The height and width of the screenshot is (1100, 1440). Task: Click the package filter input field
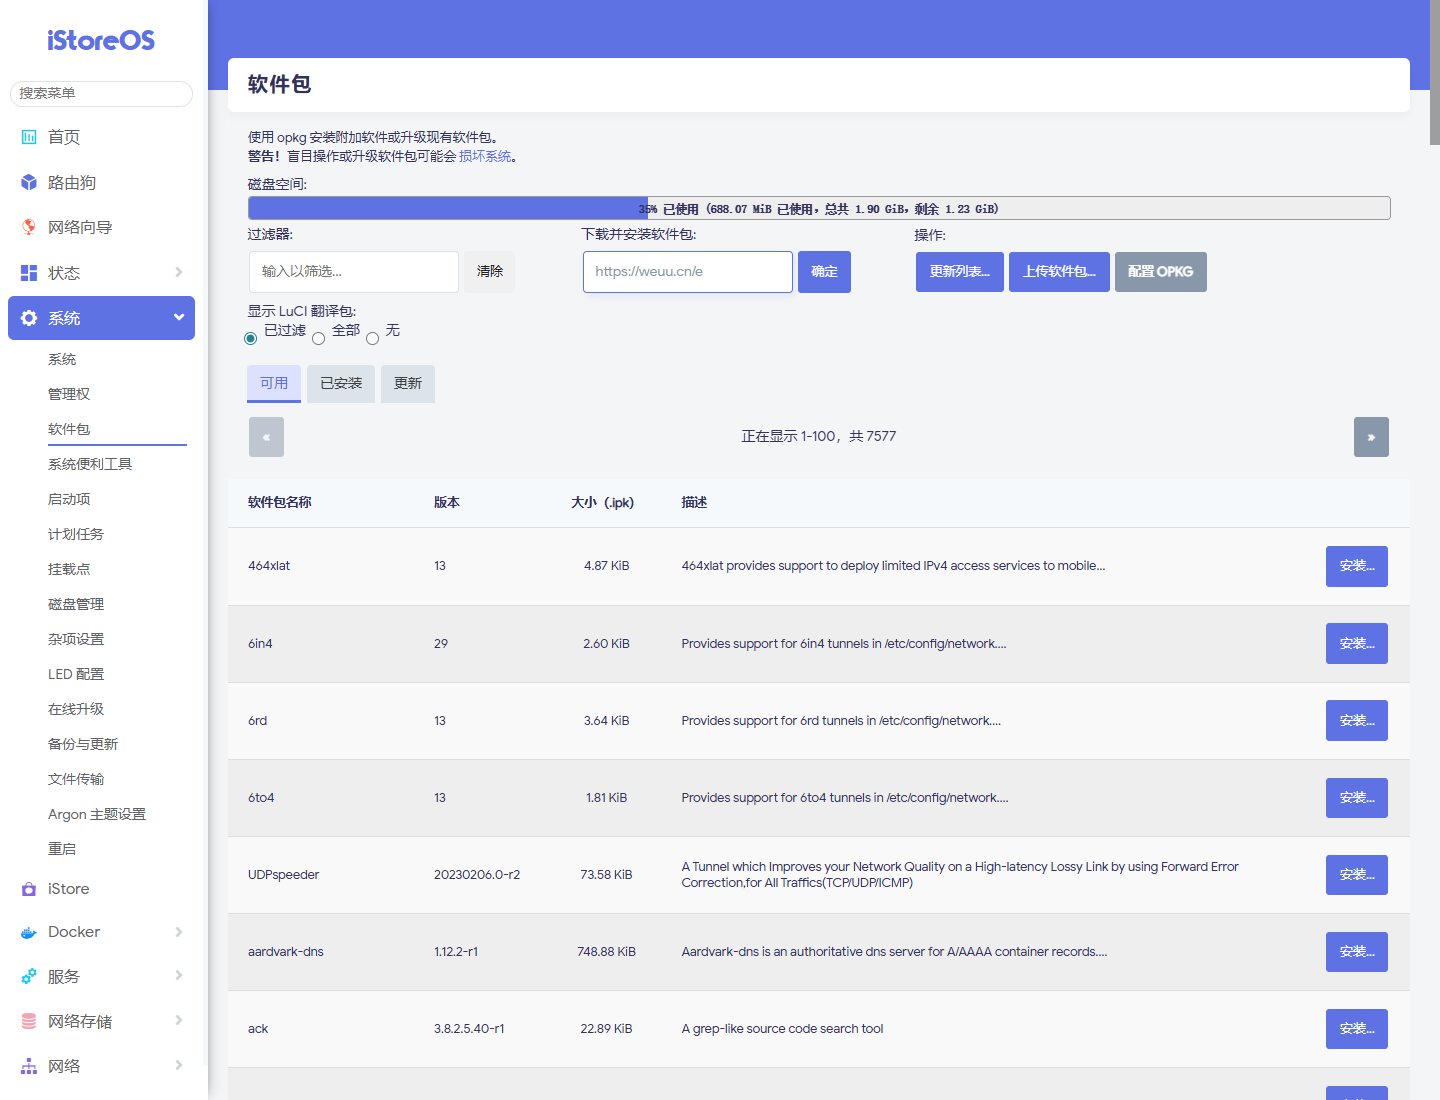point(354,272)
